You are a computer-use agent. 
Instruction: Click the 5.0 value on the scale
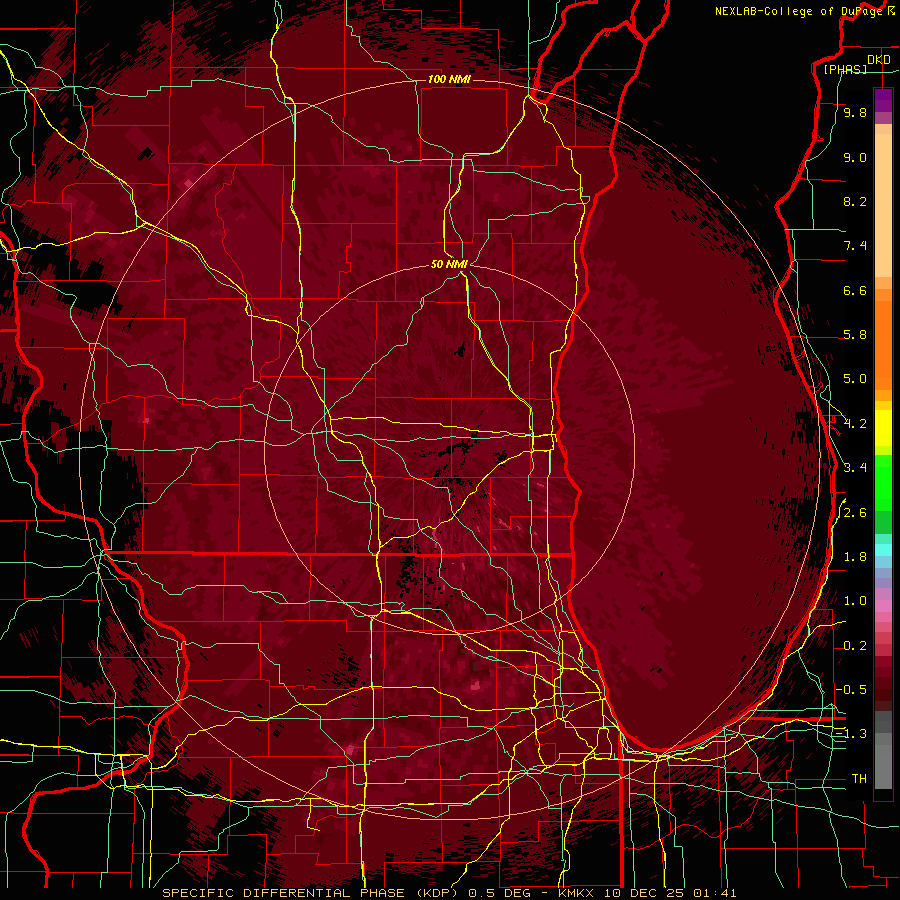pyautogui.click(x=855, y=379)
